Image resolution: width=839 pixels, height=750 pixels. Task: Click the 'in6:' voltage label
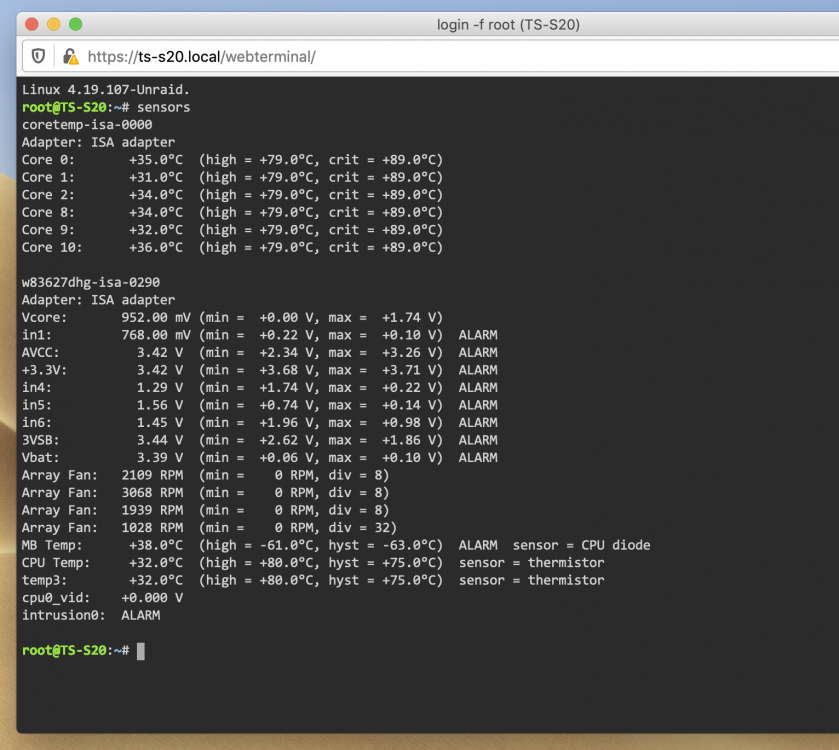(x=37, y=423)
